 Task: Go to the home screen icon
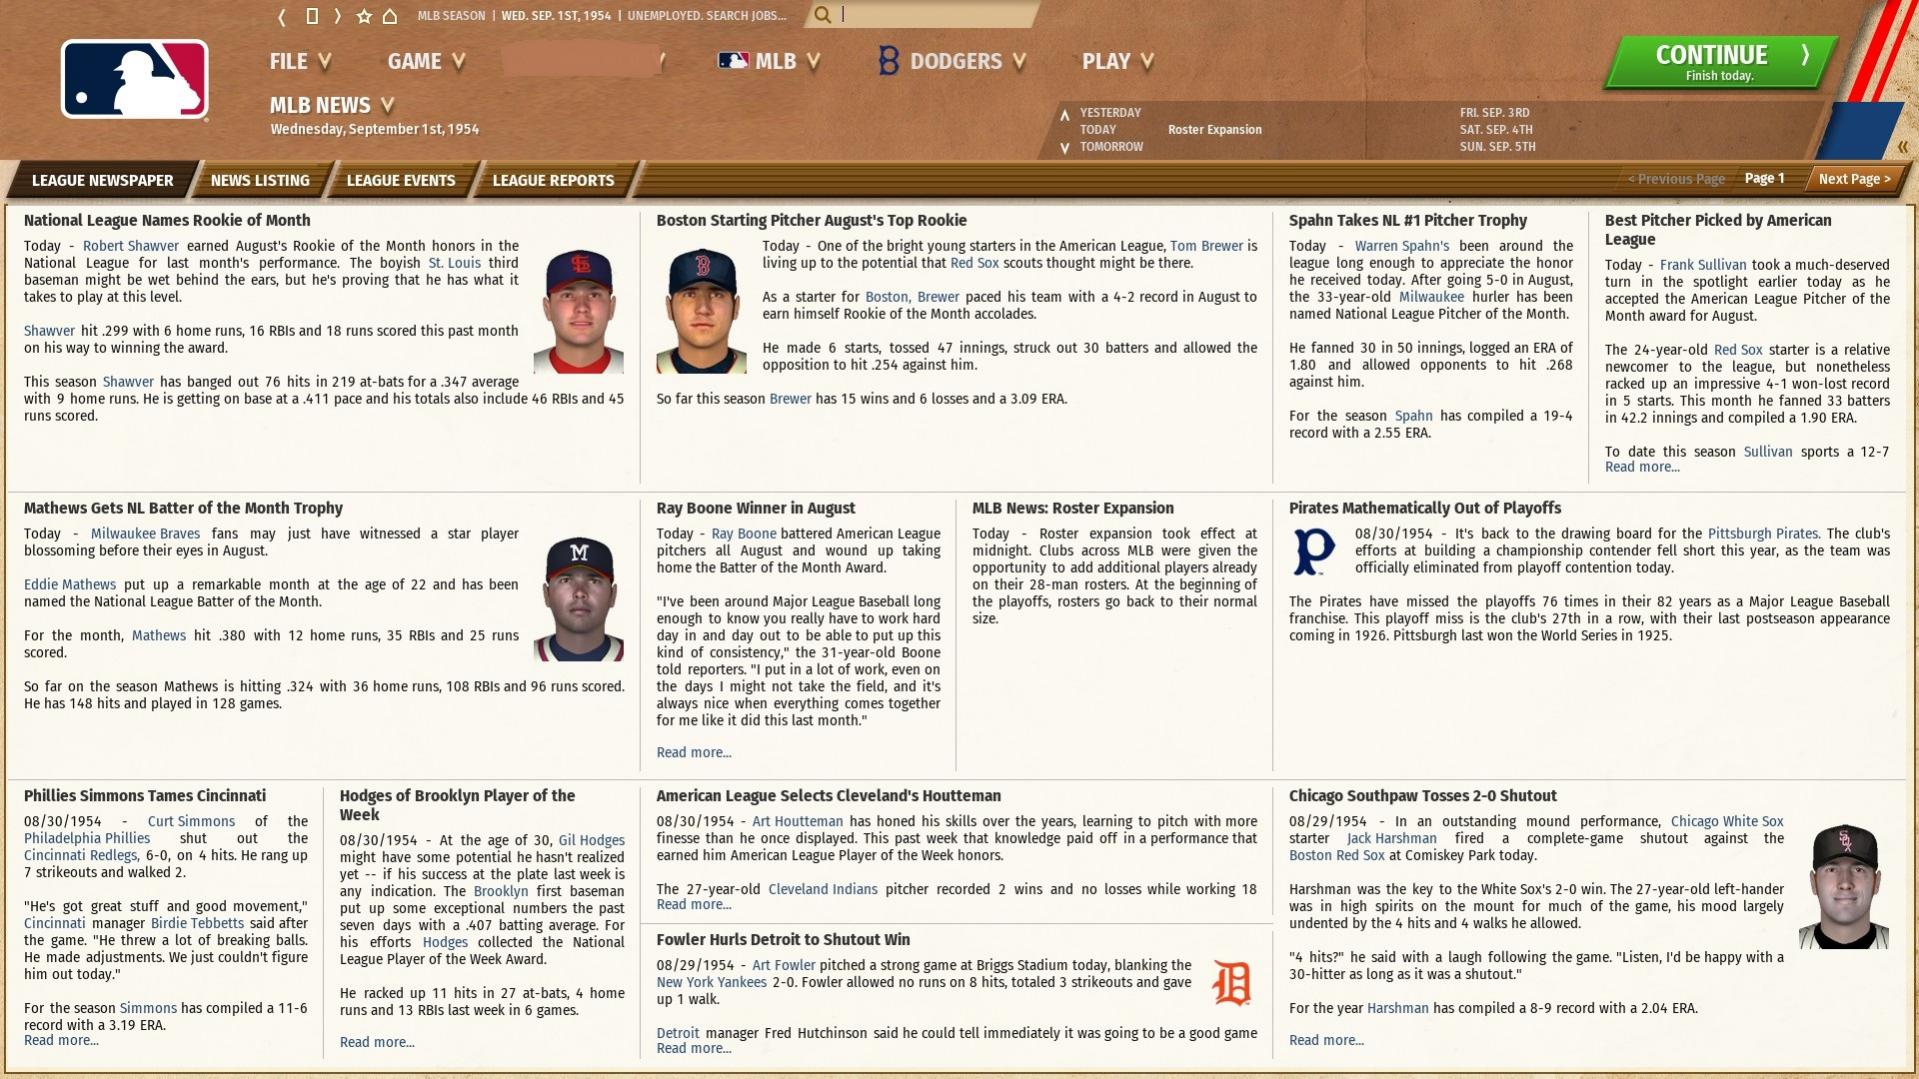(390, 16)
